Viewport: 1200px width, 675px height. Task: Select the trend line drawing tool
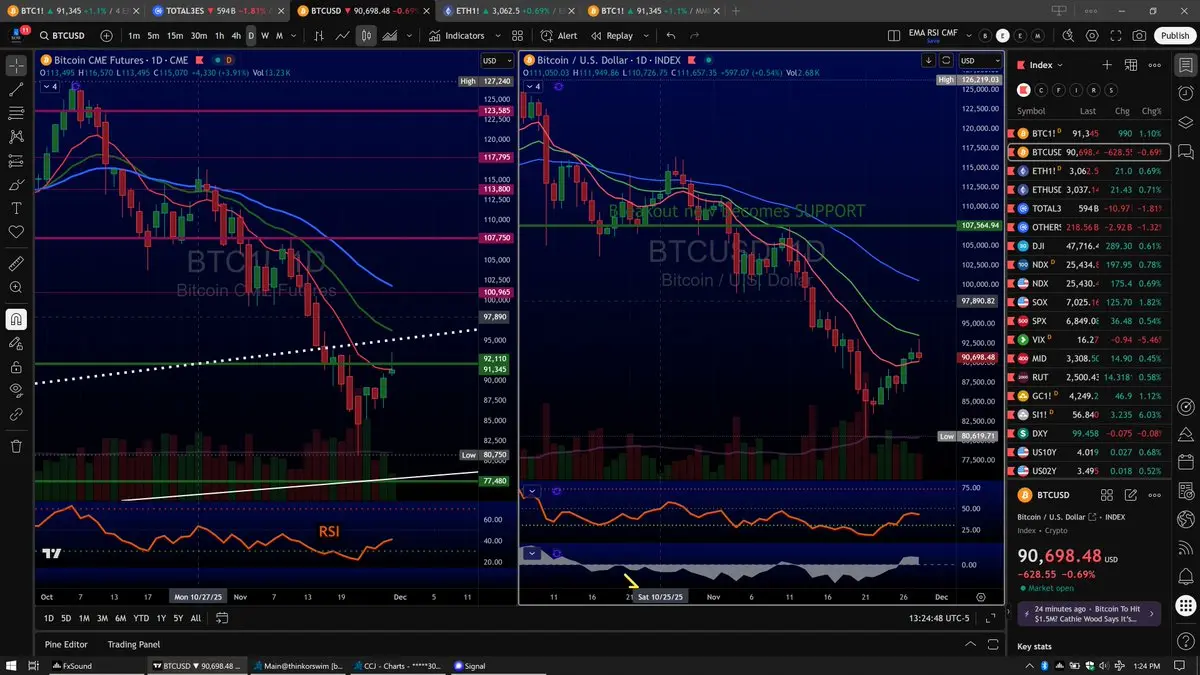click(x=16, y=89)
